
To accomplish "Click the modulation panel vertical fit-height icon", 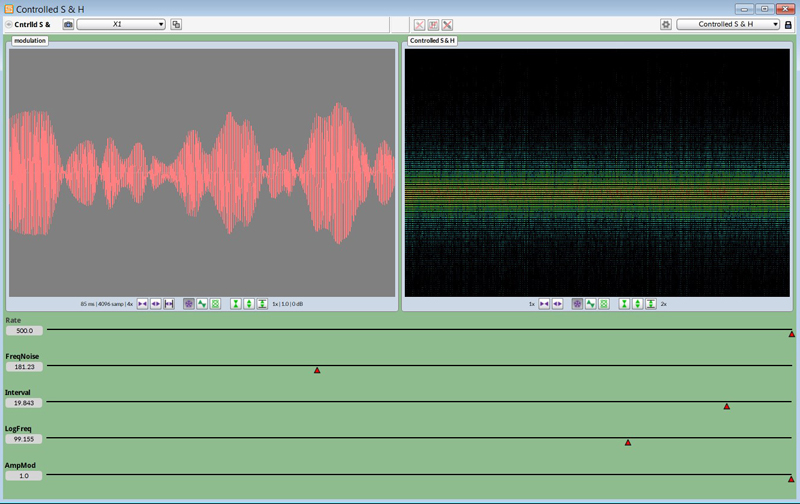I will 262,304.
